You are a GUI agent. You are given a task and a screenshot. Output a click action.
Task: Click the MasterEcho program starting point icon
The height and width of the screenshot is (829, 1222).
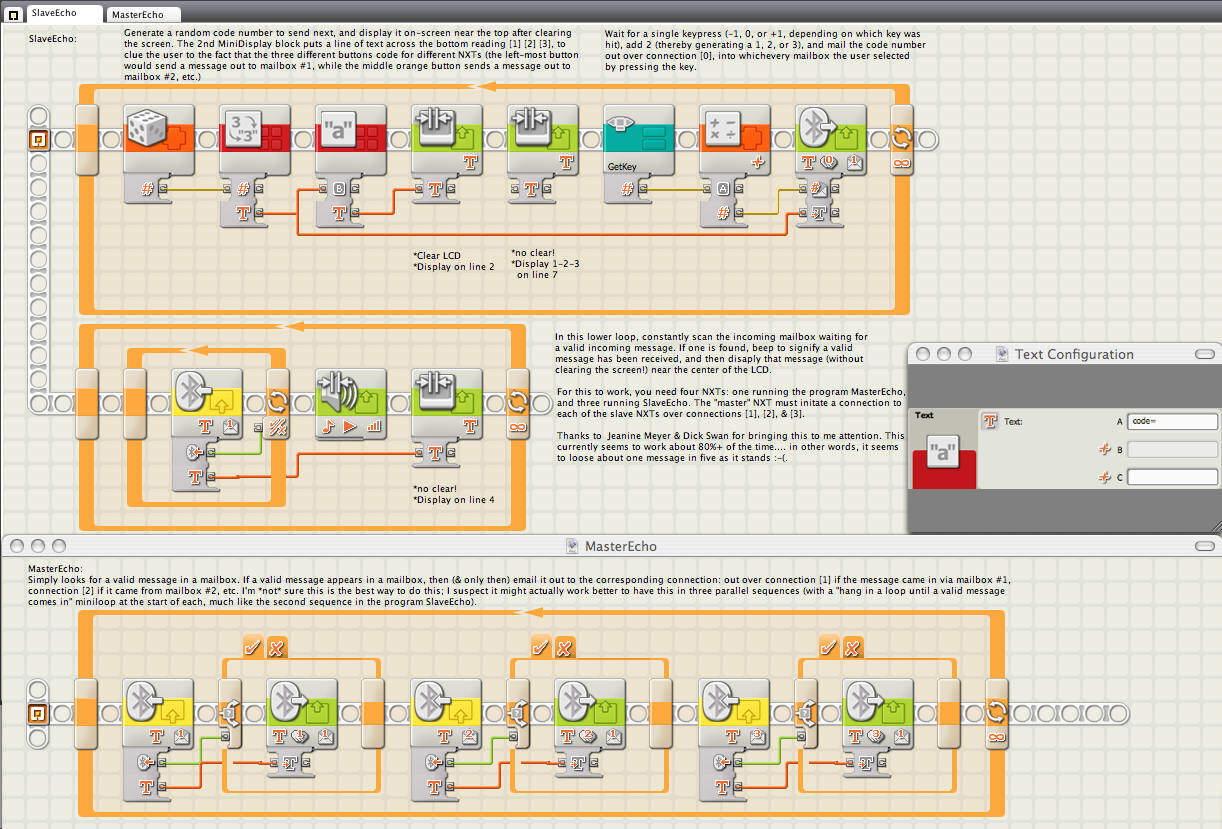pos(38,713)
